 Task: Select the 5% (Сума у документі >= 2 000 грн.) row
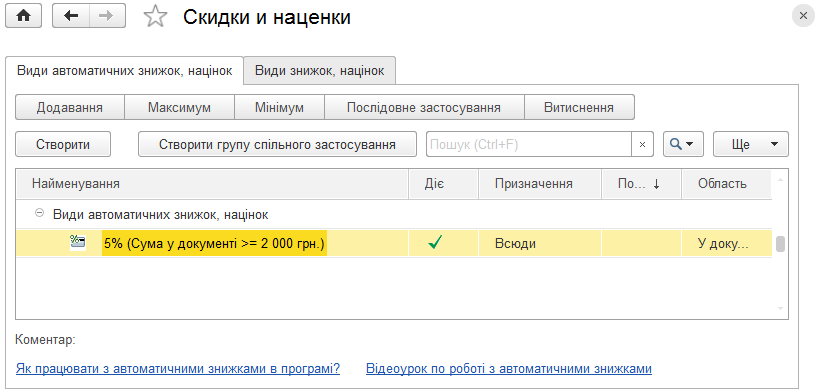click(394, 243)
